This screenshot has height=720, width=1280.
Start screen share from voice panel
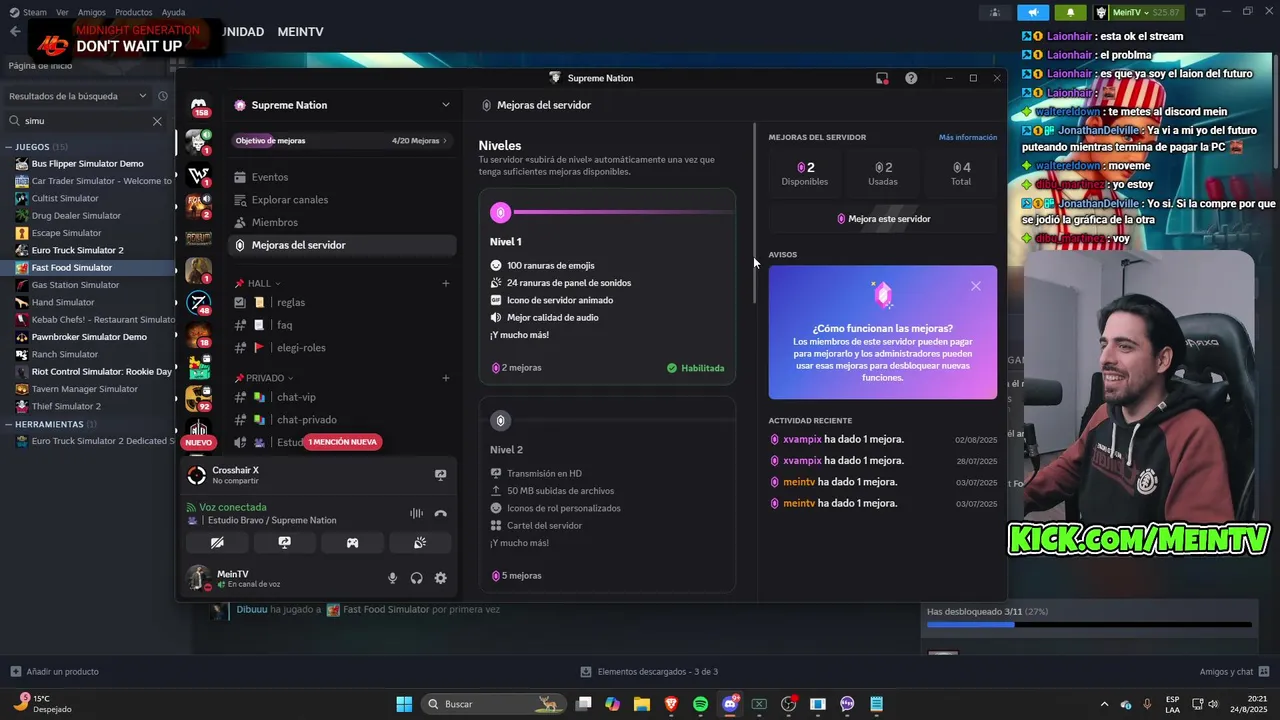(x=285, y=543)
